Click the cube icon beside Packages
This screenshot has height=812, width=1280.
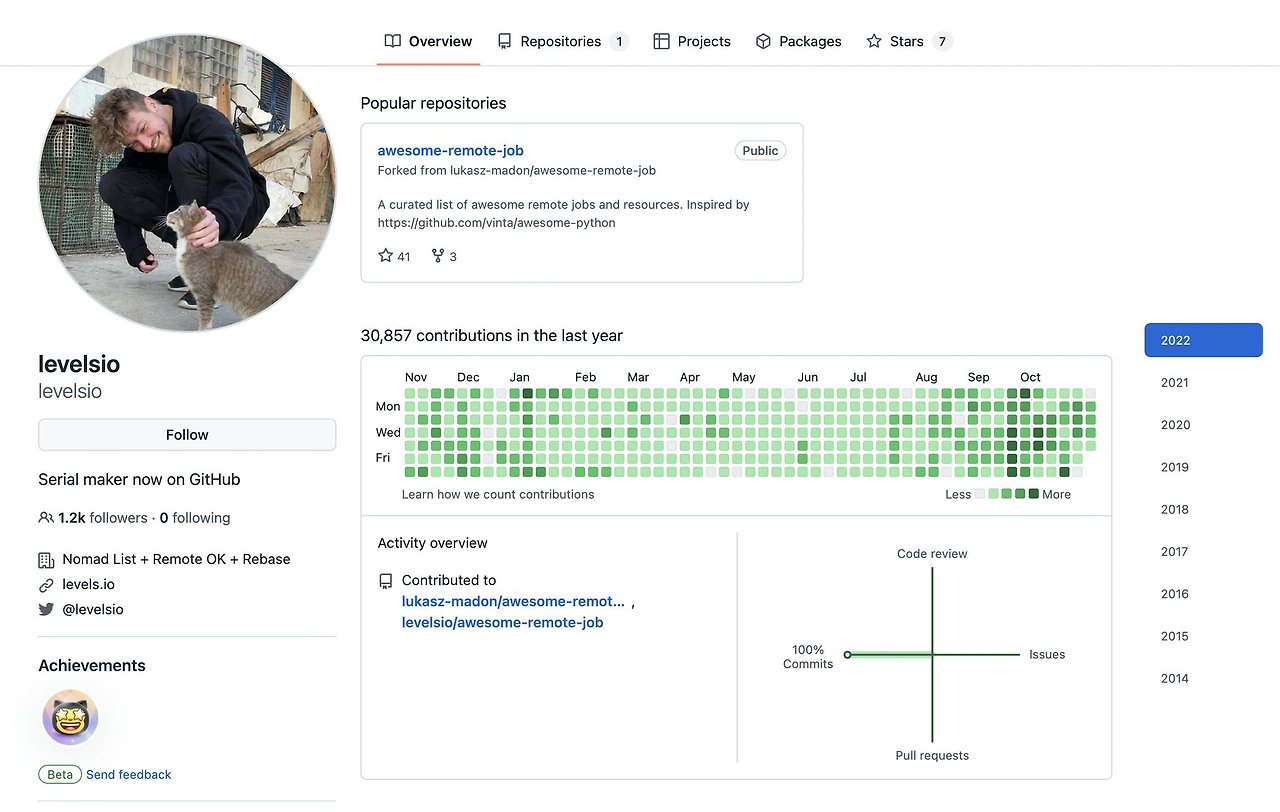(x=763, y=41)
